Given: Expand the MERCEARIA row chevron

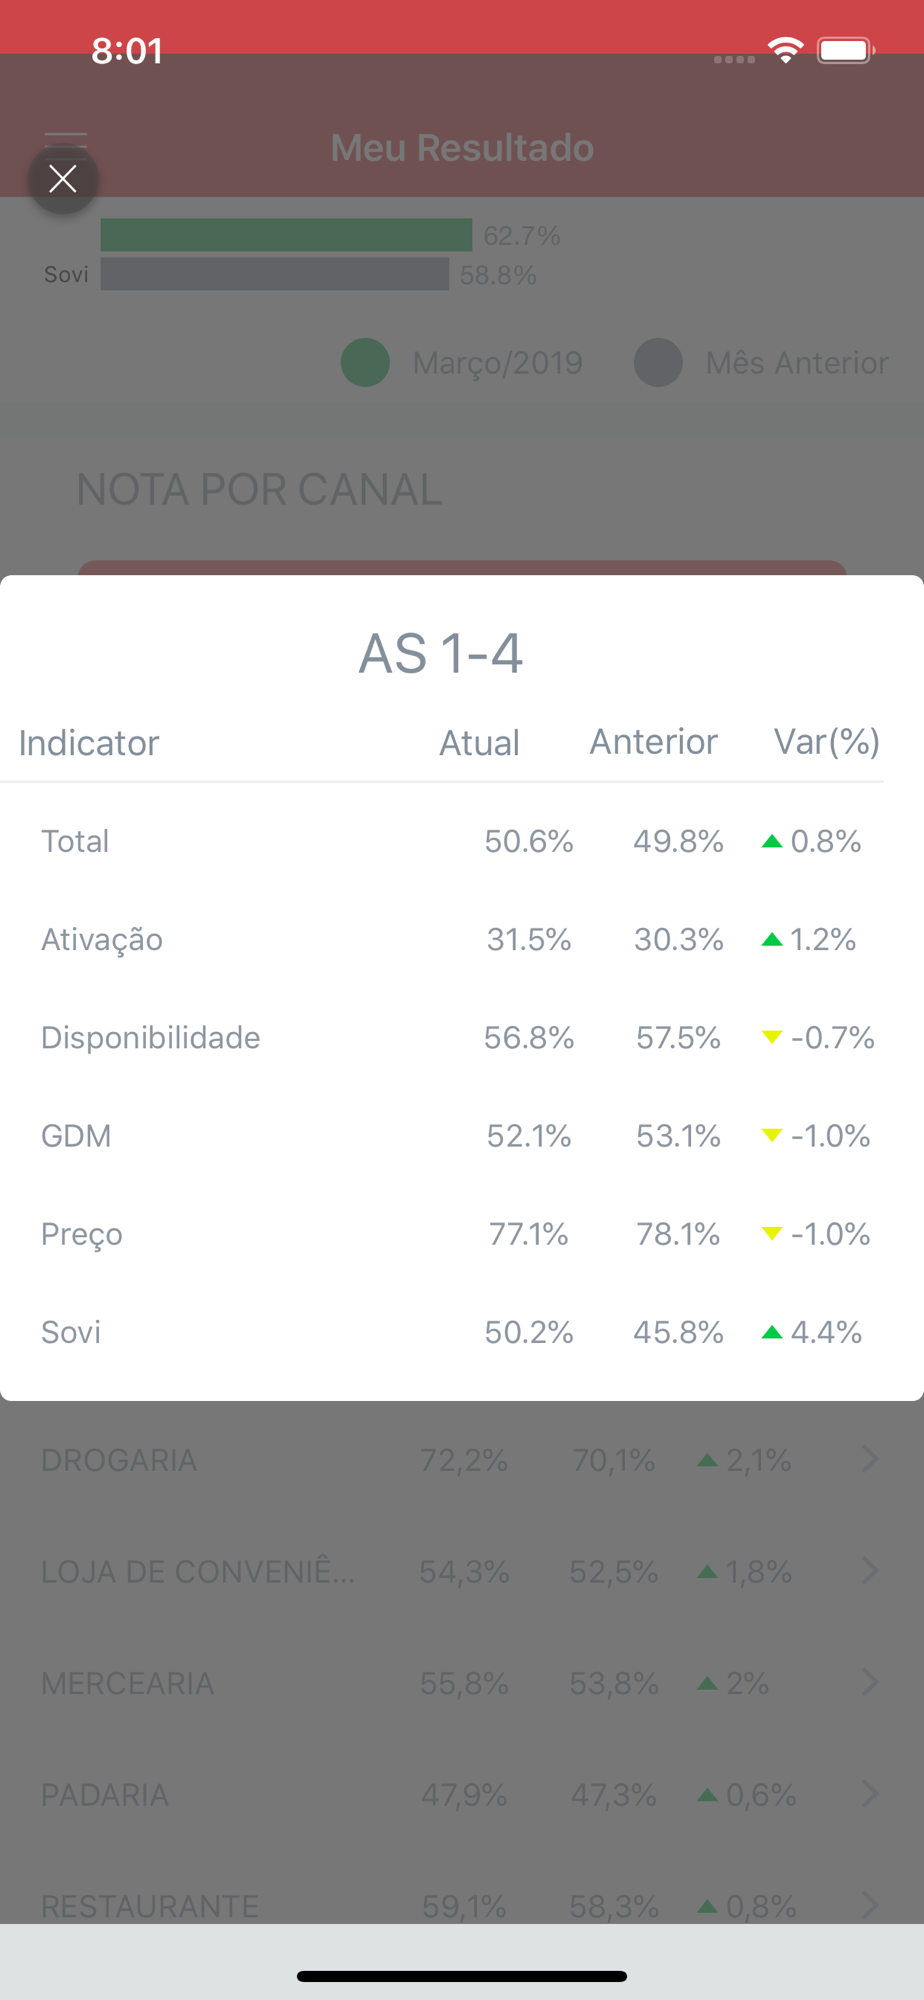Looking at the screenshot, I should [870, 1682].
